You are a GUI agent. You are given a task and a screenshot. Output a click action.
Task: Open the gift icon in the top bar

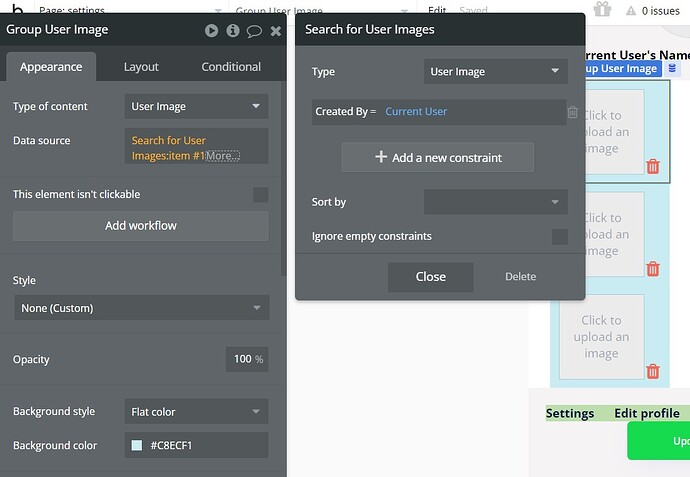coord(602,9)
